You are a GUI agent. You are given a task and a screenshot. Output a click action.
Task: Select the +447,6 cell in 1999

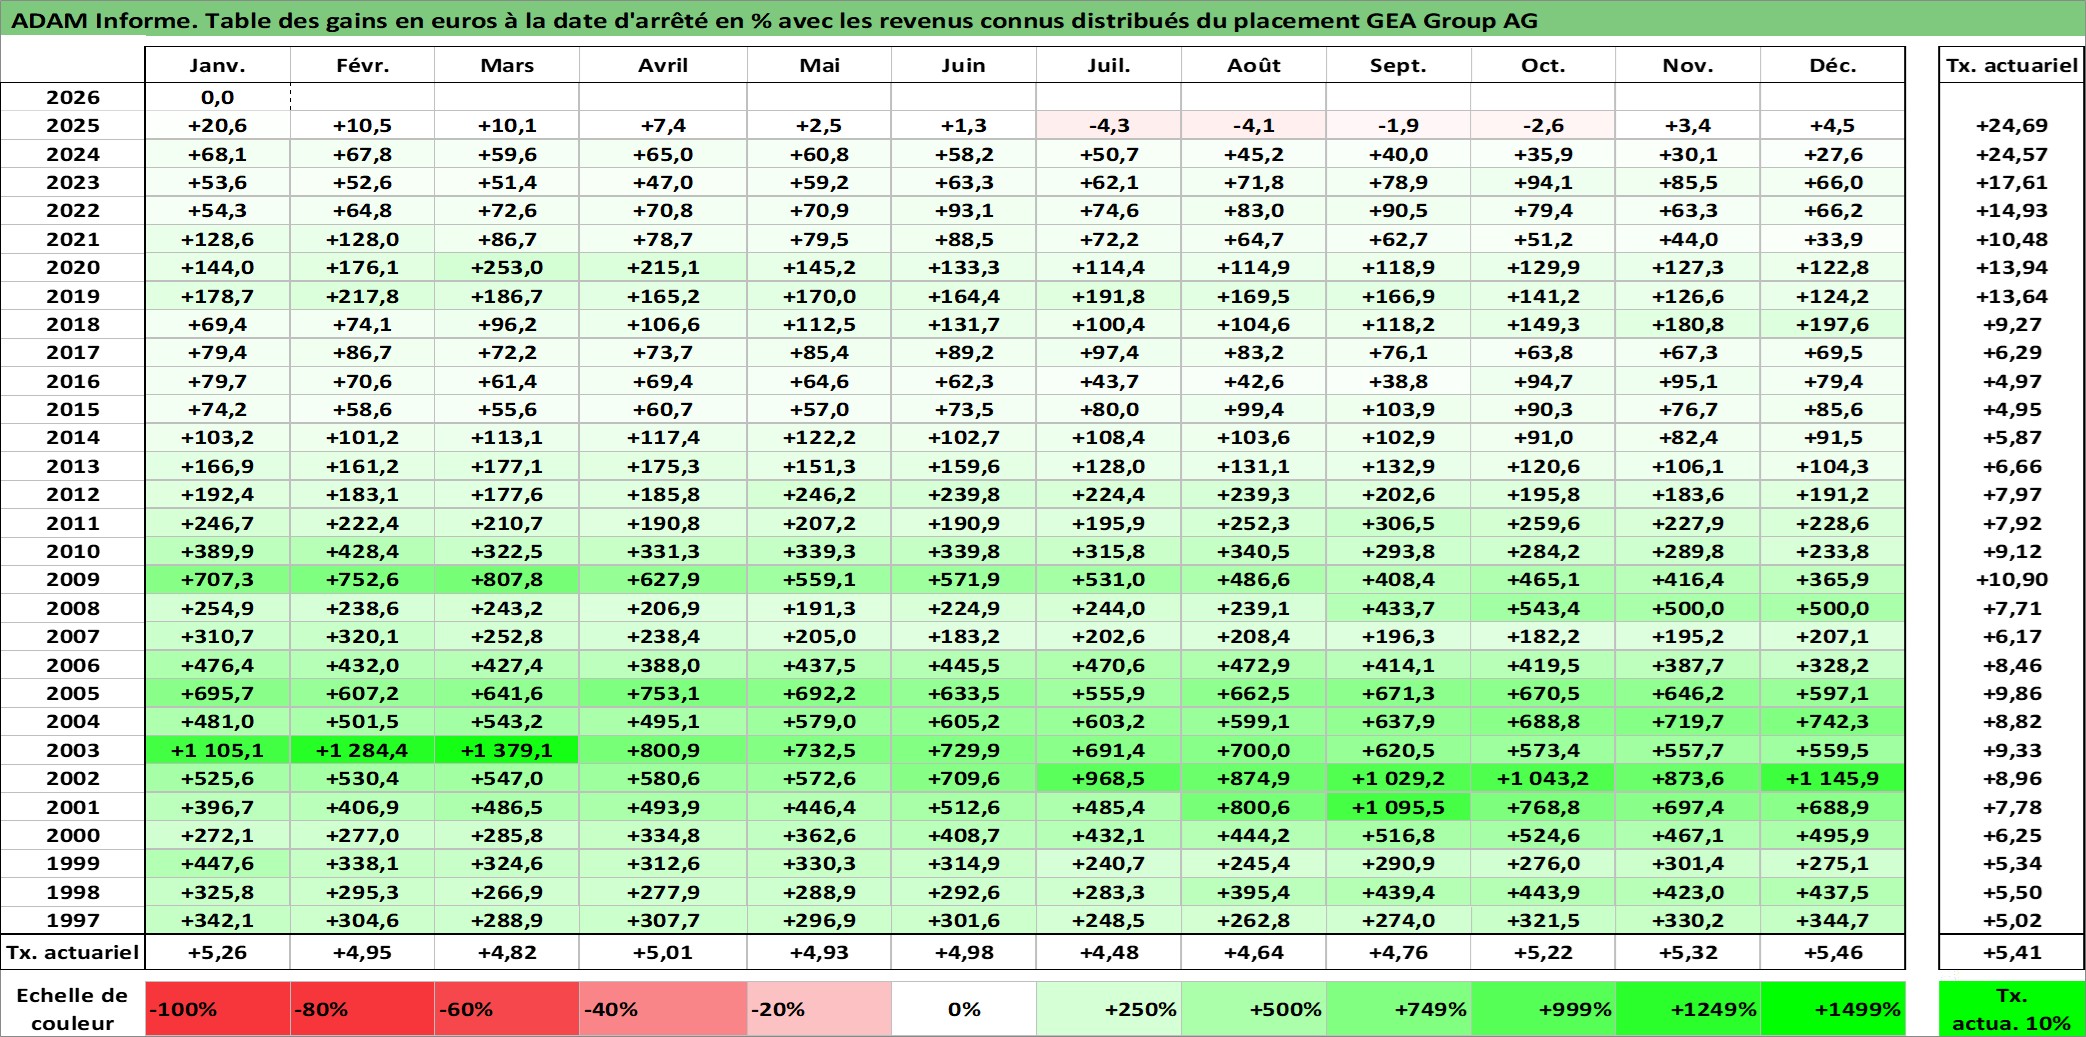pos(218,863)
